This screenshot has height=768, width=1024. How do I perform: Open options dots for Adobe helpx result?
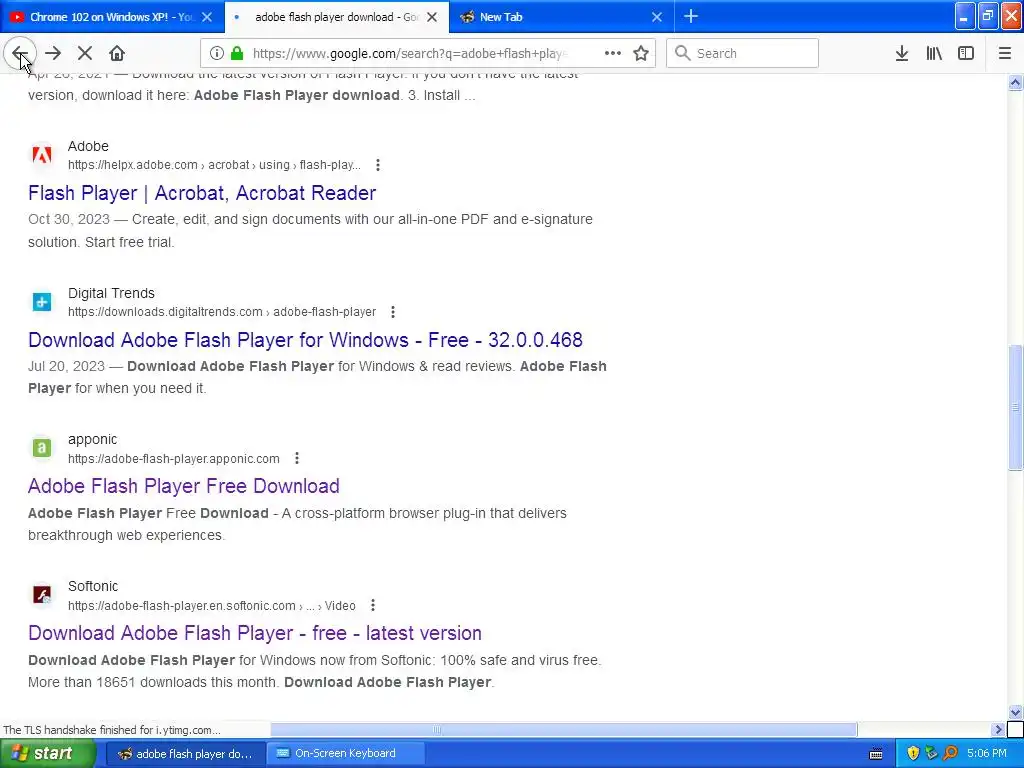click(x=377, y=165)
